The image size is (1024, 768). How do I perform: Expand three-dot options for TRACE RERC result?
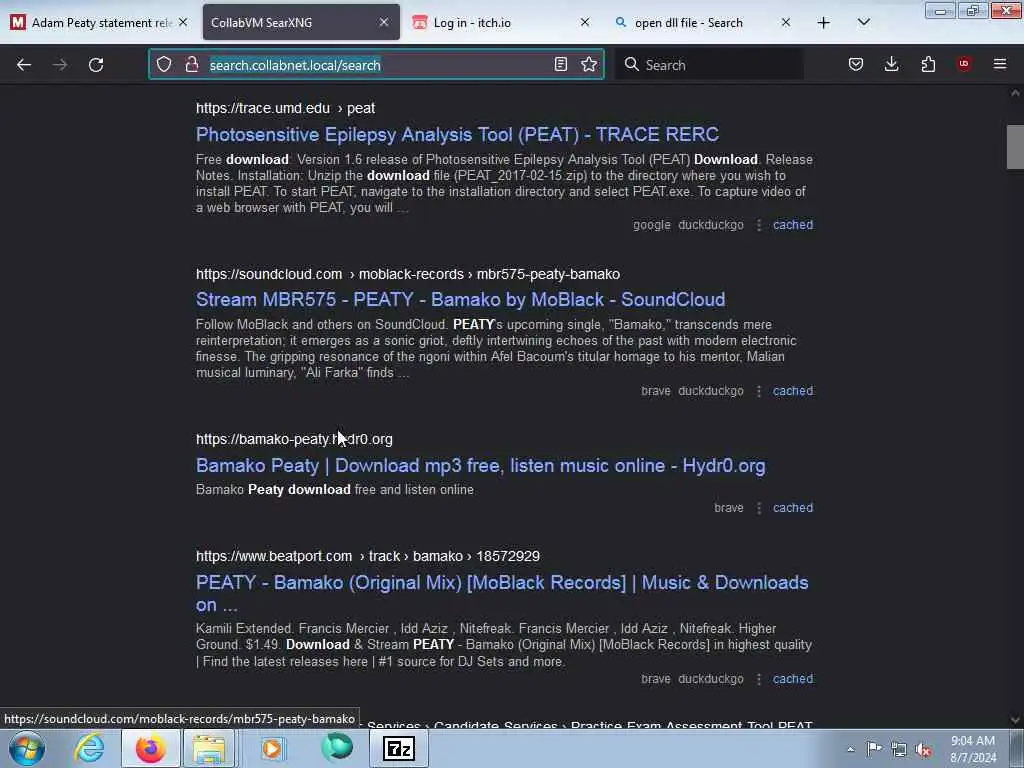(759, 225)
